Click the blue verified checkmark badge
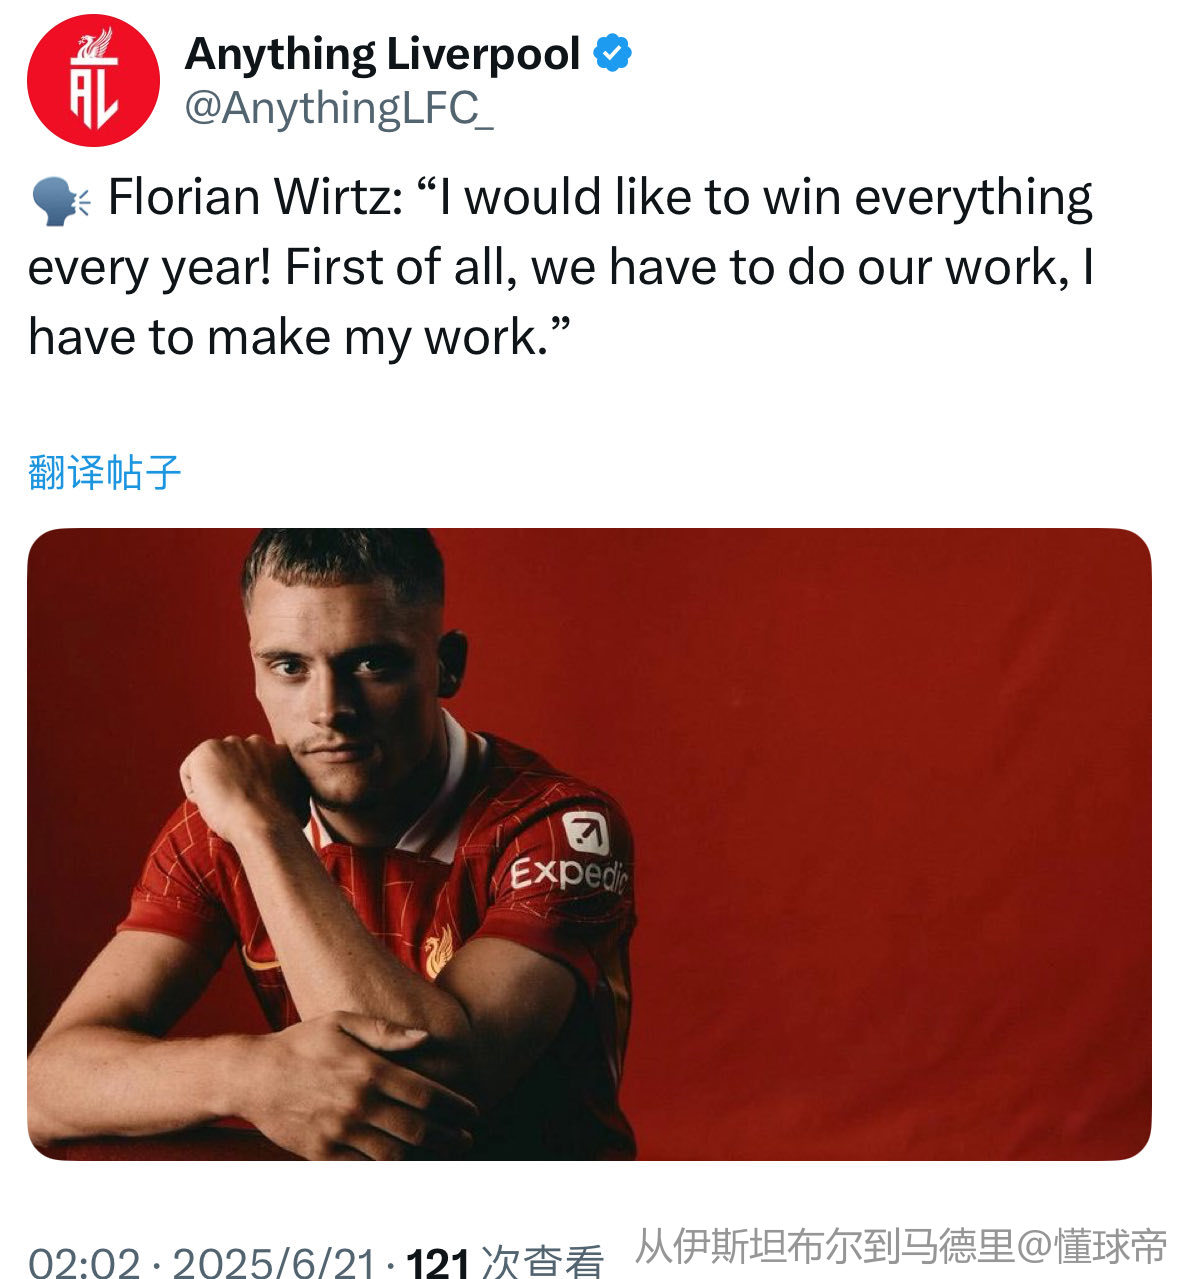 click(x=613, y=53)
